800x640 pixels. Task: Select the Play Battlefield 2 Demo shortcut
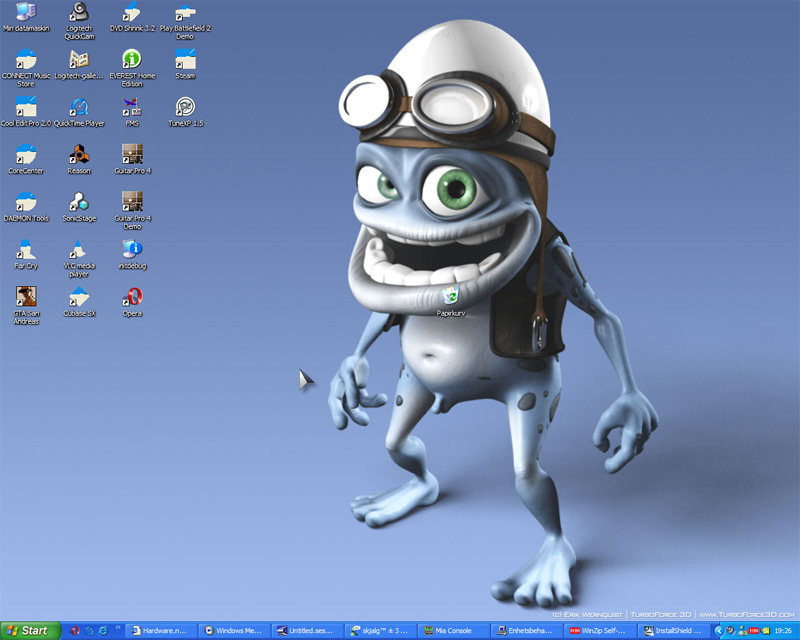pos(185,20)
